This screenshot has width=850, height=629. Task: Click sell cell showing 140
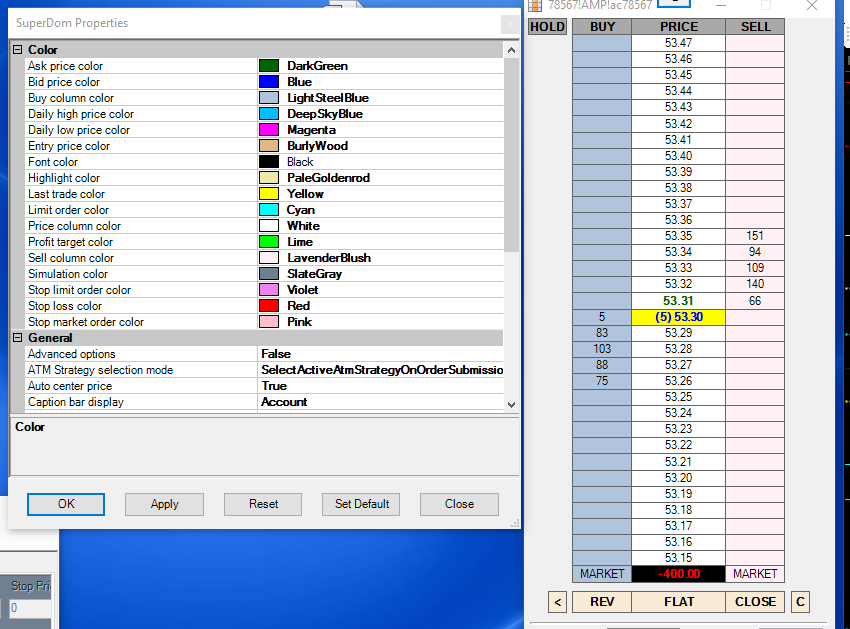755,284
